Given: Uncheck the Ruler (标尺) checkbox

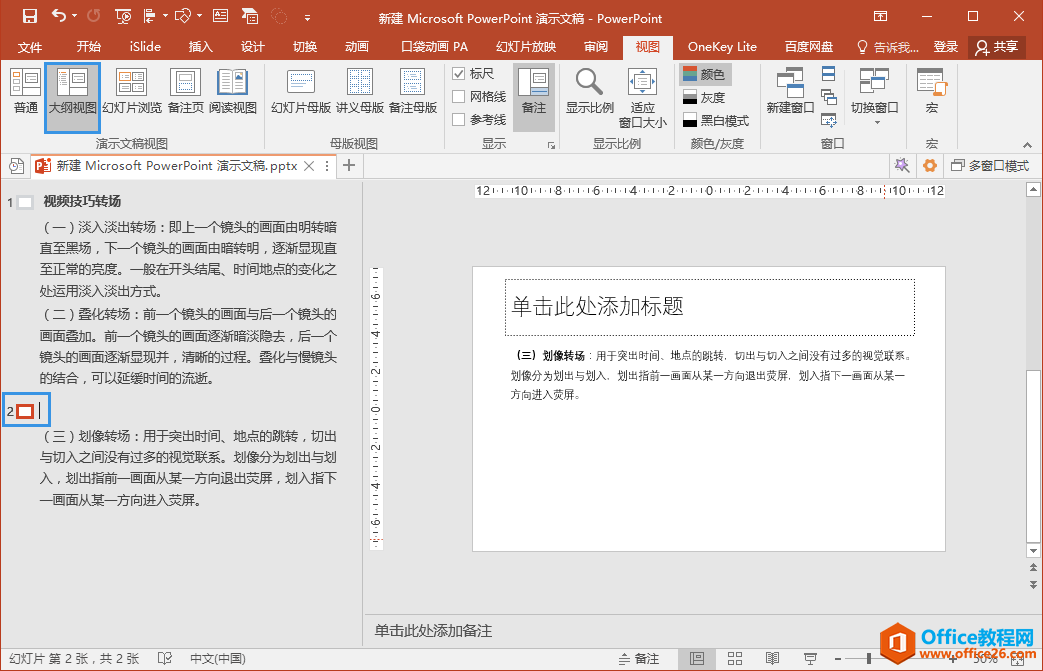Looking at the screenshot, I should (459, 74).
